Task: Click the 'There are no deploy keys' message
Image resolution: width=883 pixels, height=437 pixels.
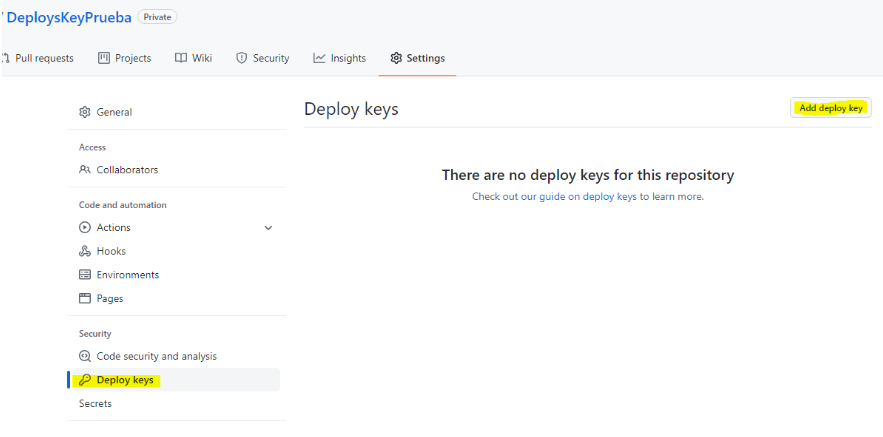Action: point(588,175)
